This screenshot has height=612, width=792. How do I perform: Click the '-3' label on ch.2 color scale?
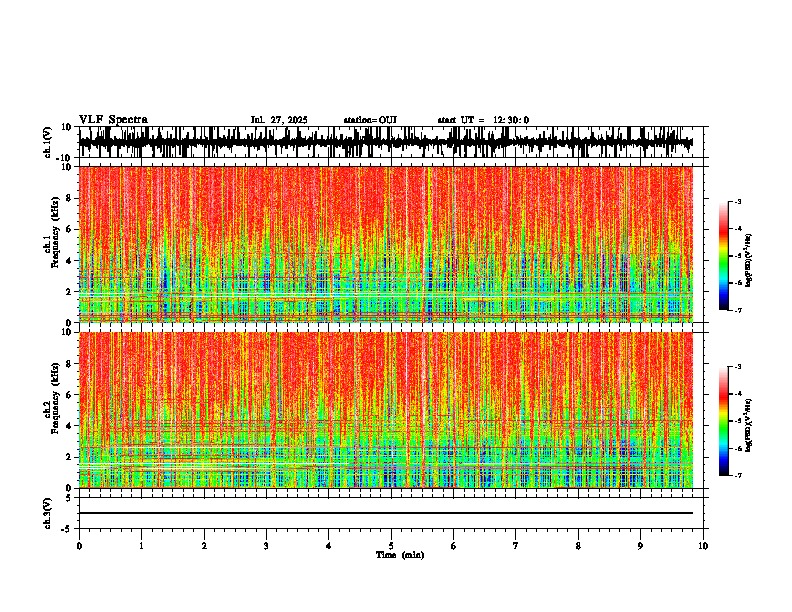(737, 367)
